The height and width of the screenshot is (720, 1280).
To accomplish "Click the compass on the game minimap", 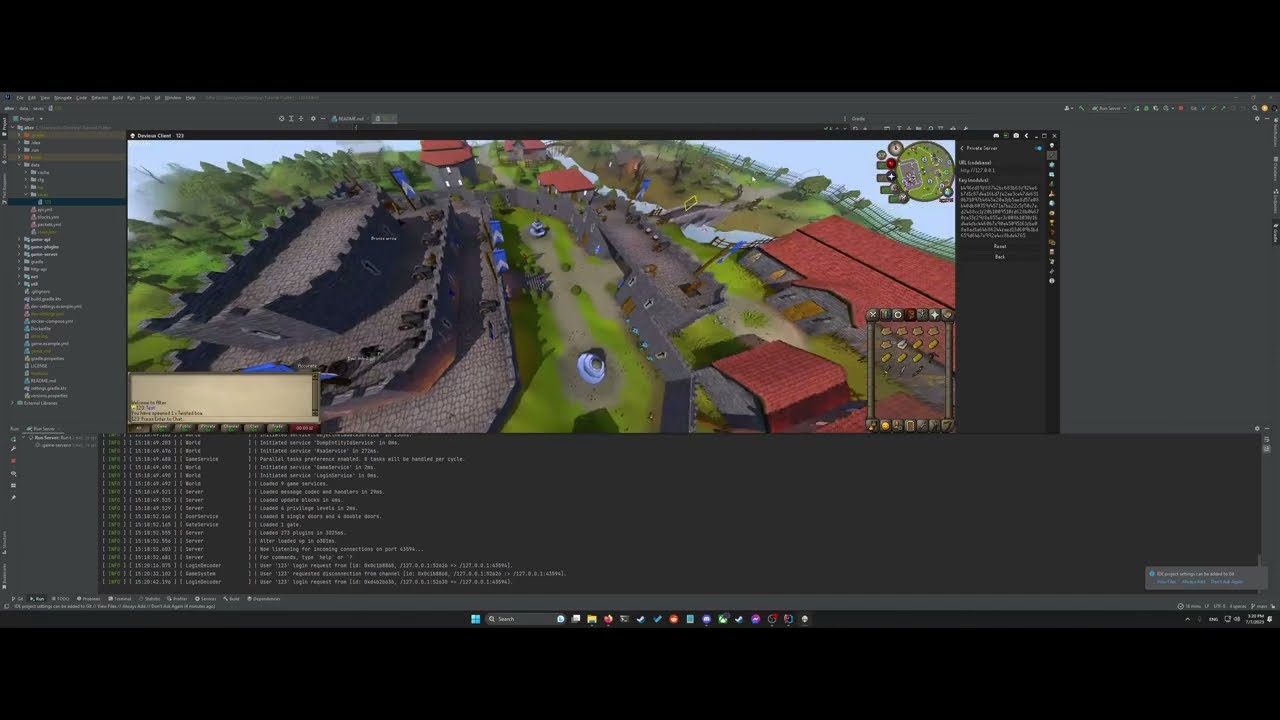I will tap(896, 149).
